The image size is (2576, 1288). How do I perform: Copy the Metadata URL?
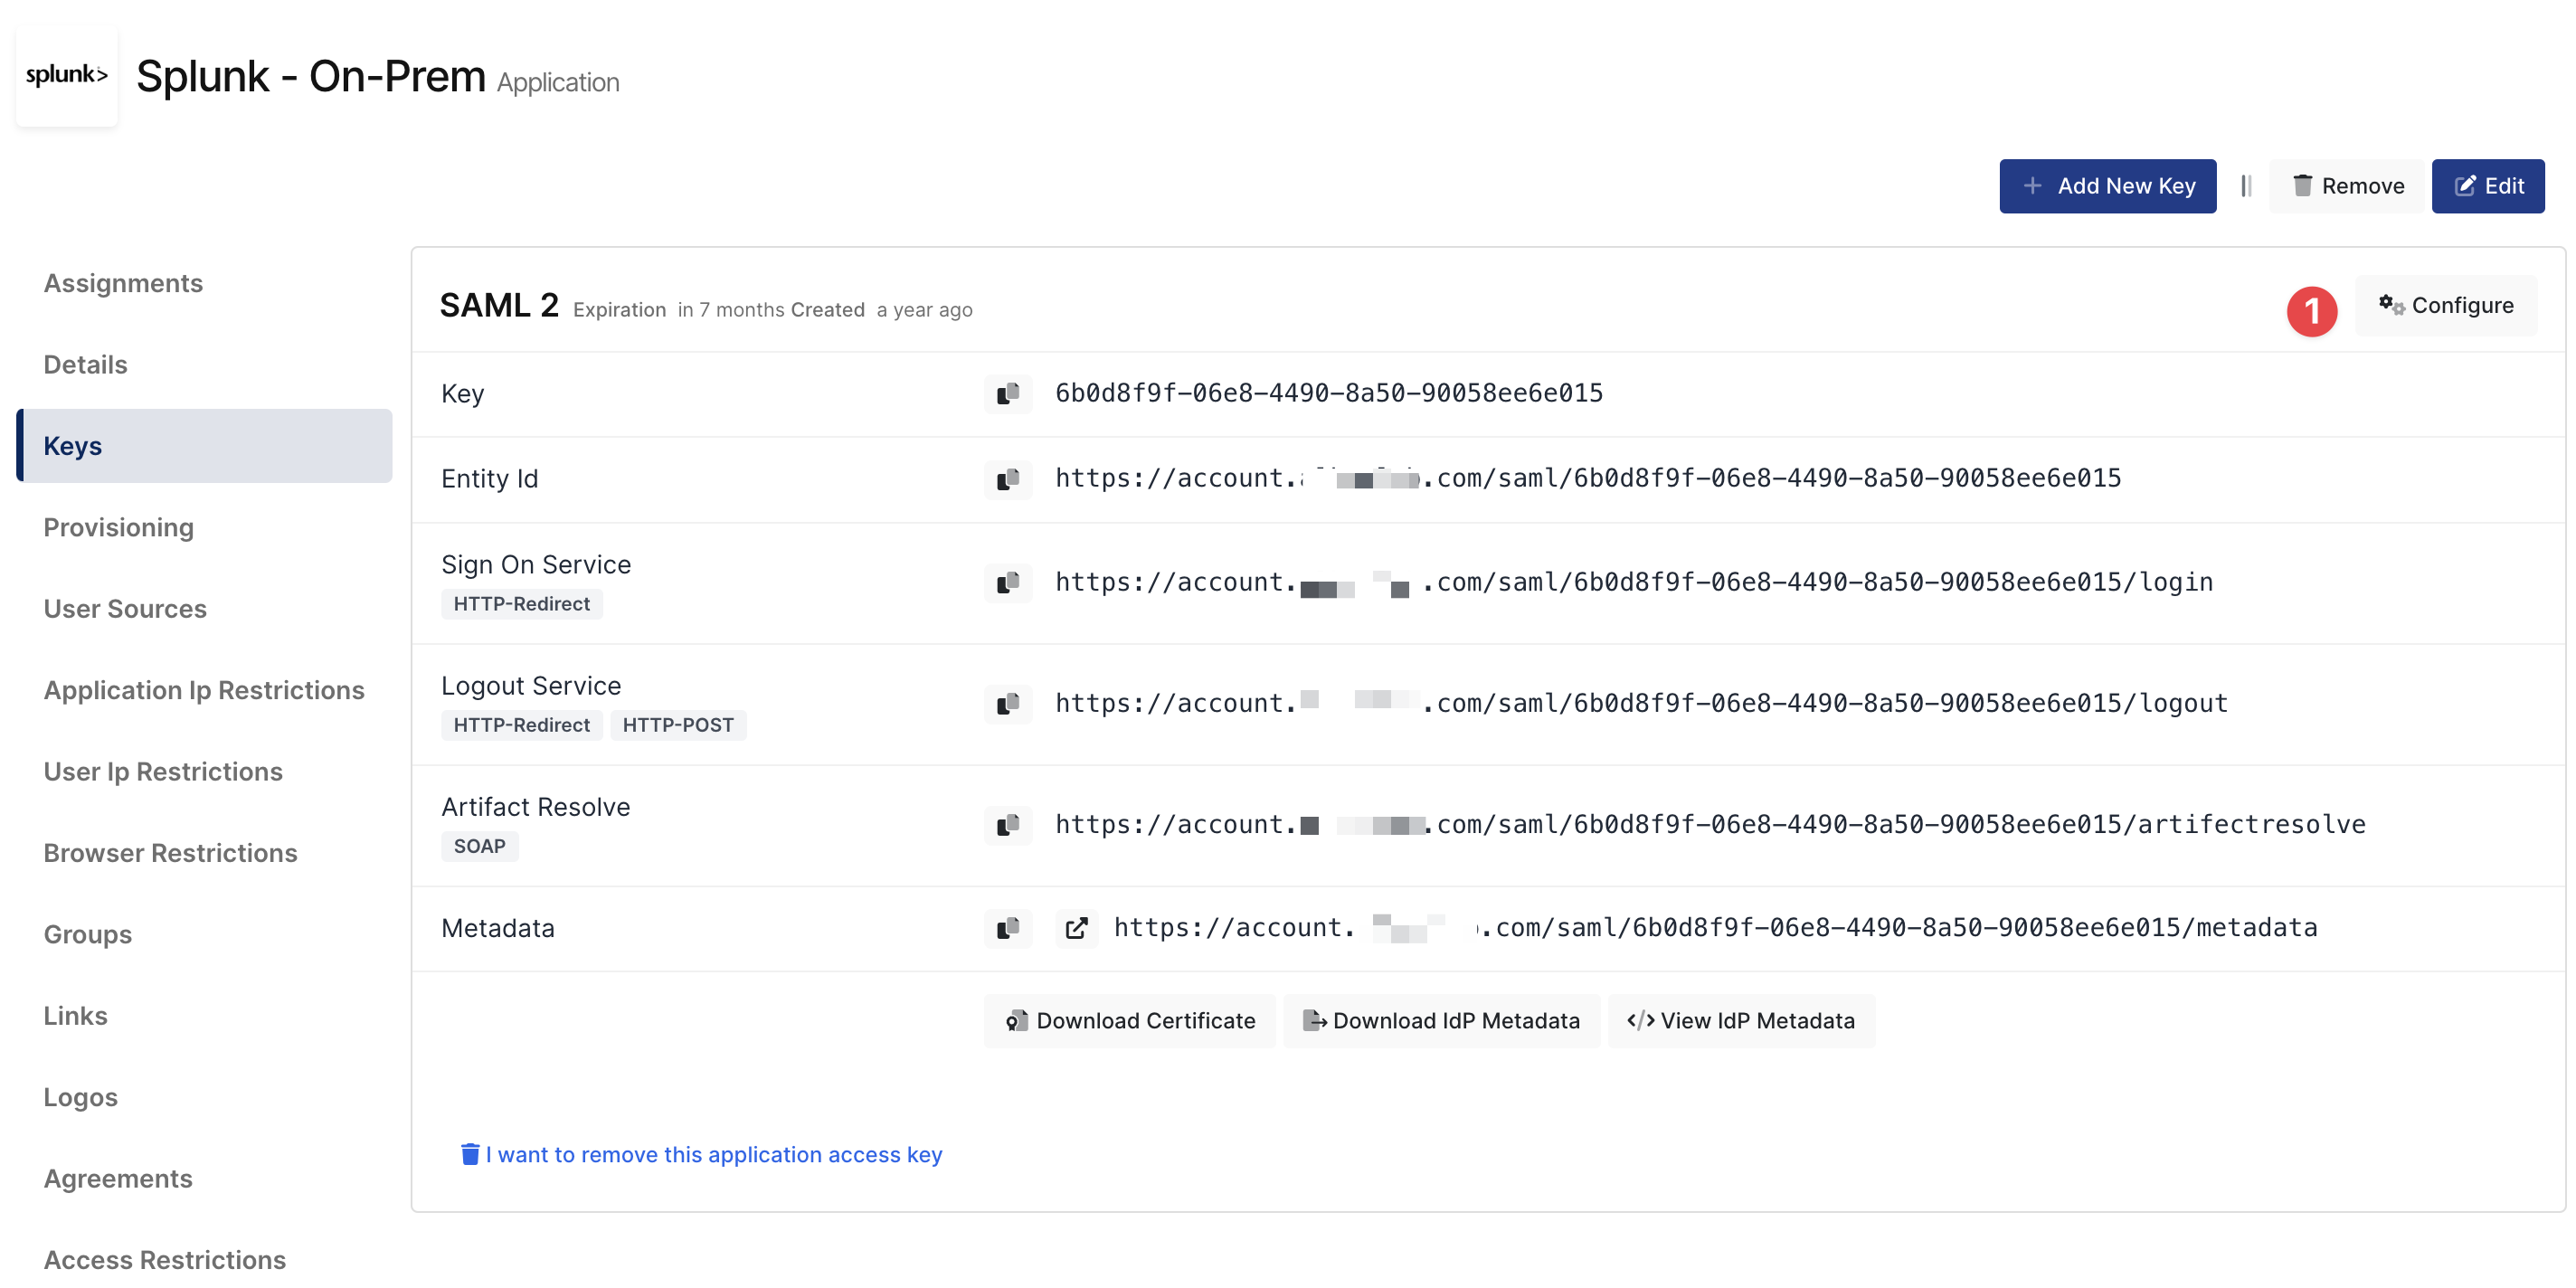click(x=1007, y=928)
